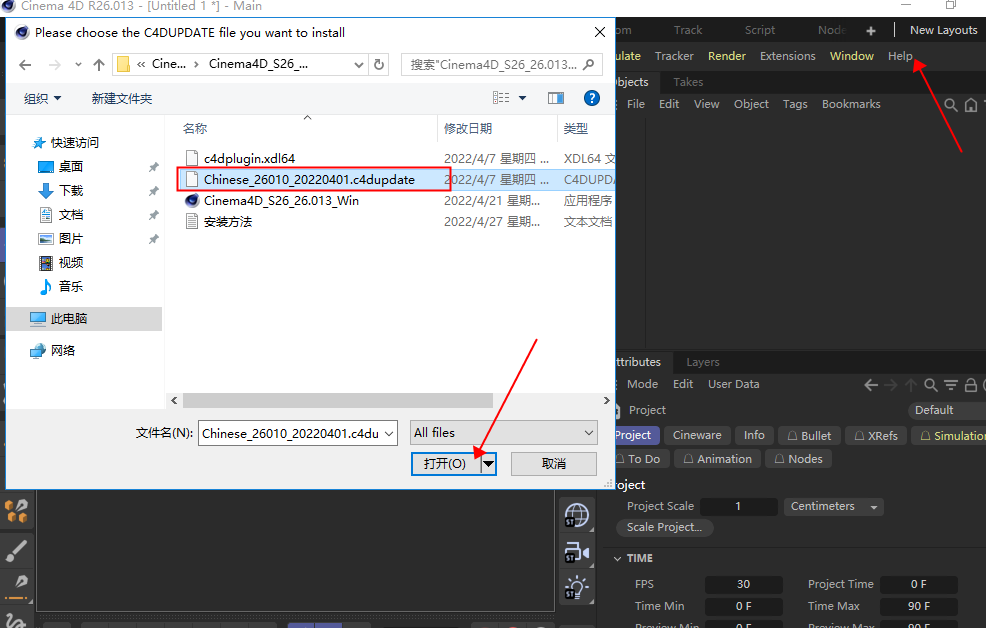Click the 新建文件夹 button

coord(121,99)
